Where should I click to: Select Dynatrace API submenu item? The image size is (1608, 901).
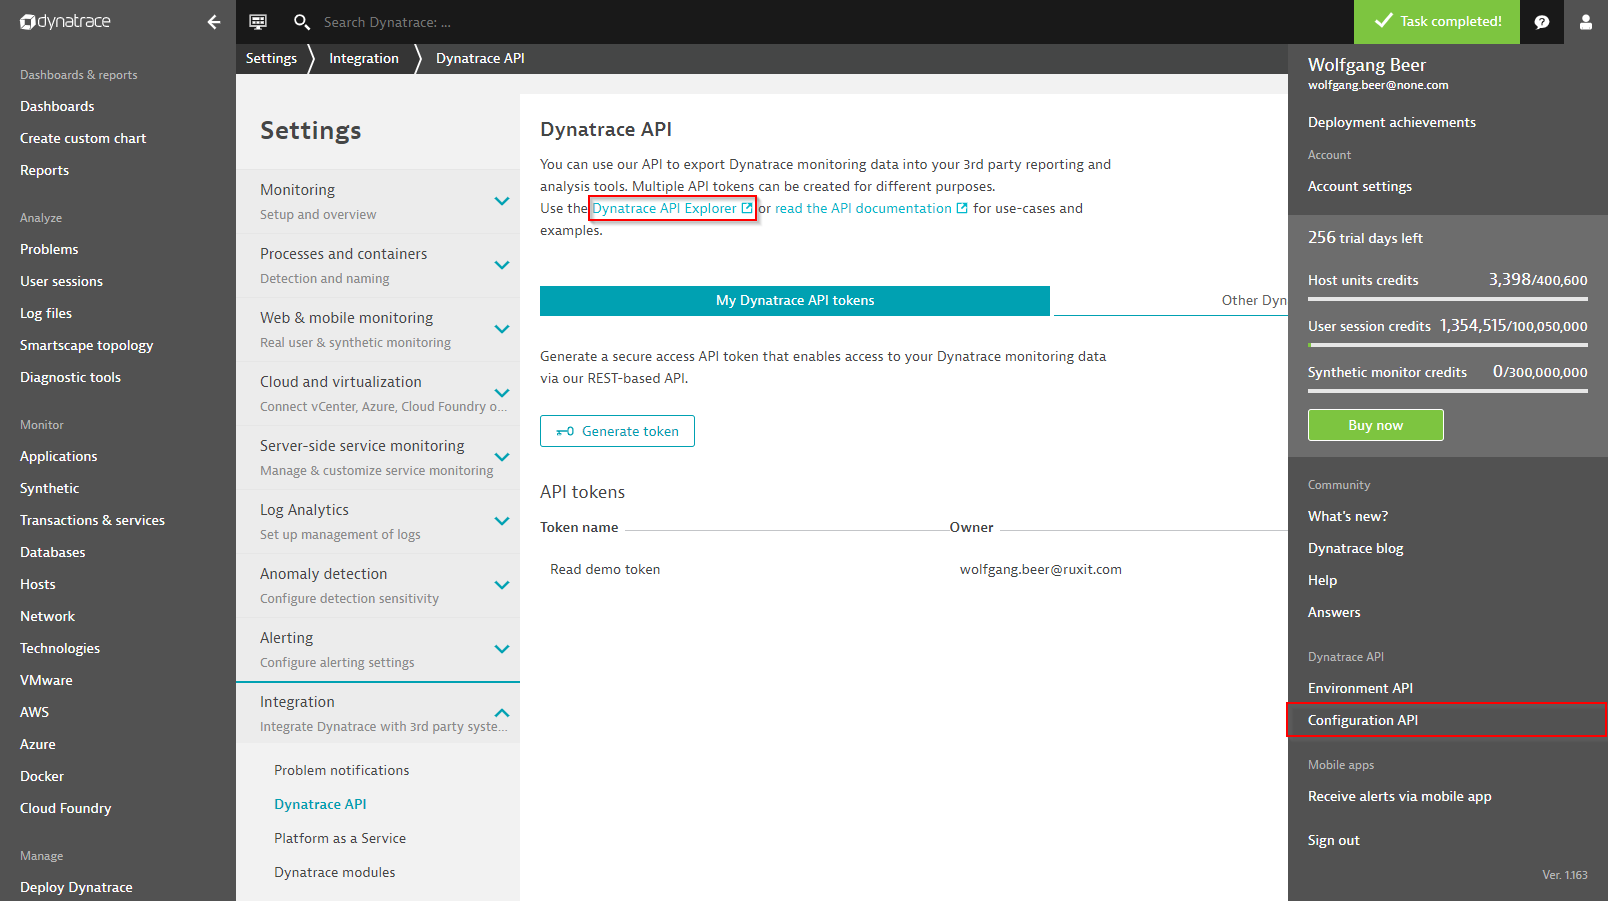pyautogui.click(x=320, y=804)
